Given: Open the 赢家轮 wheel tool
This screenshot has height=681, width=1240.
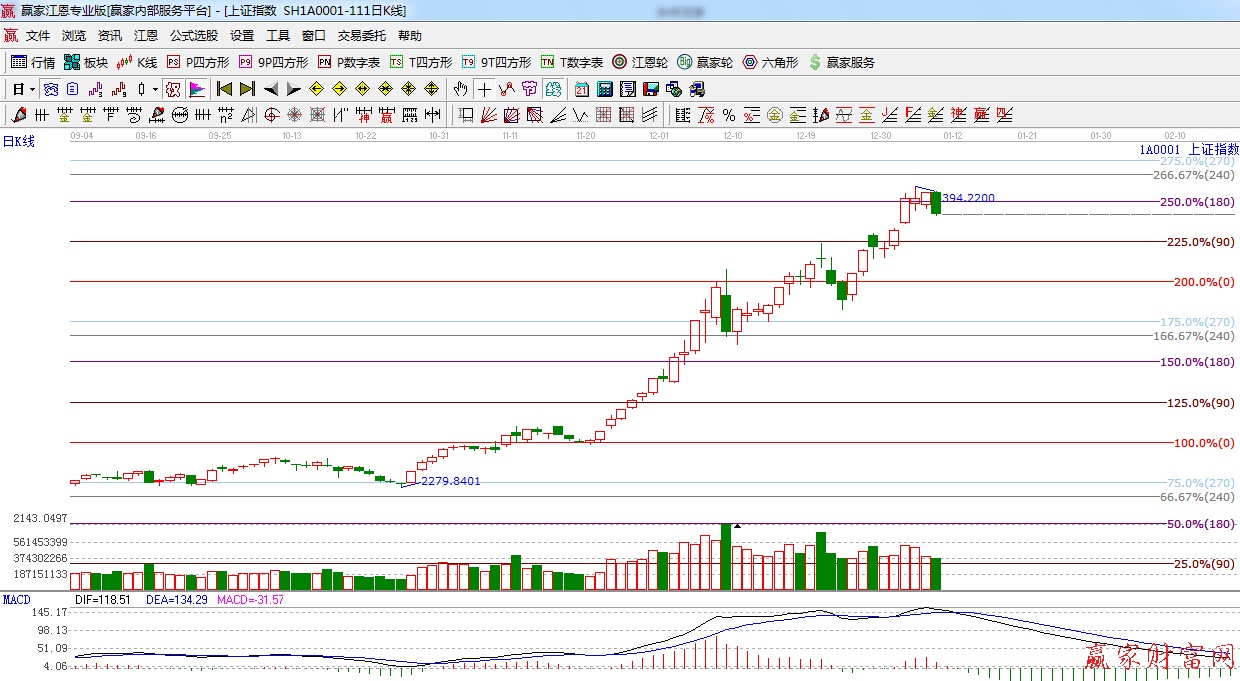Looking at the screenshot, I should click(704, 62).
